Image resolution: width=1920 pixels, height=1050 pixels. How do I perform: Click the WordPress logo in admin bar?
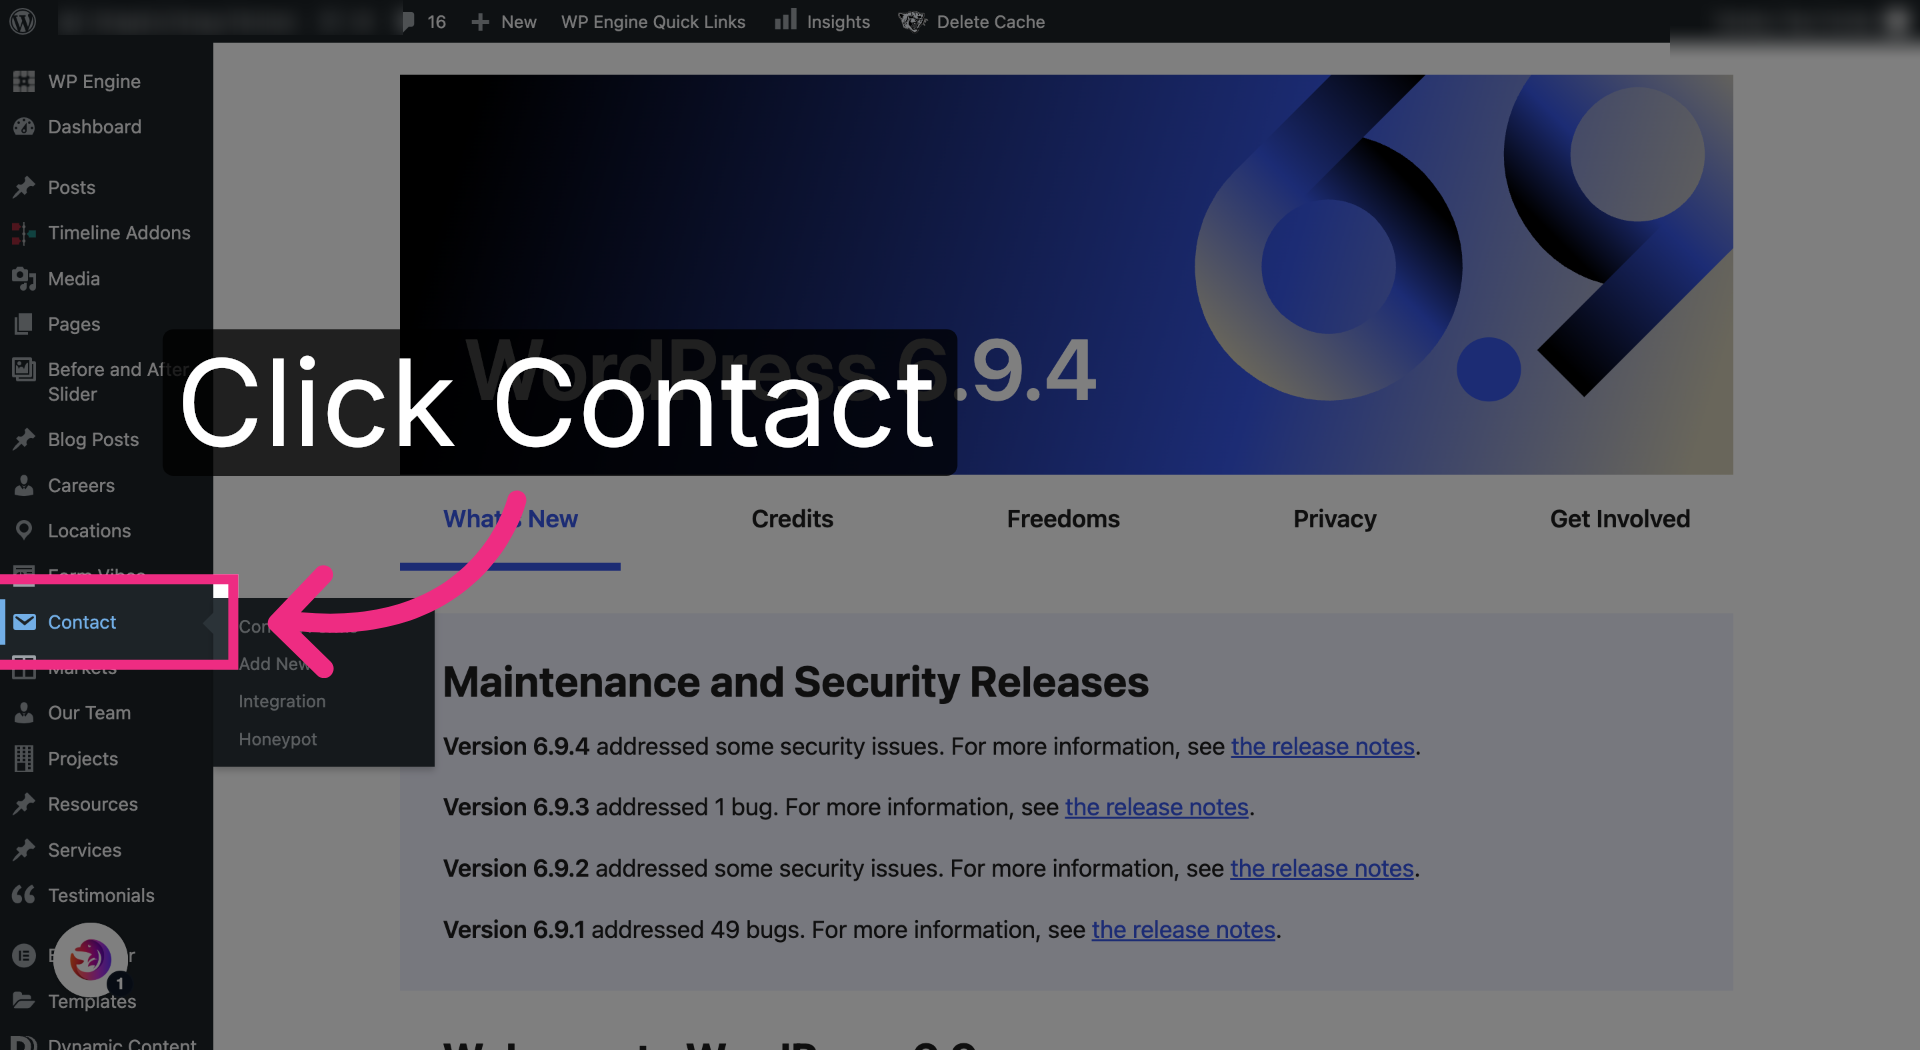pyautogui.click(x=23, y=21)
